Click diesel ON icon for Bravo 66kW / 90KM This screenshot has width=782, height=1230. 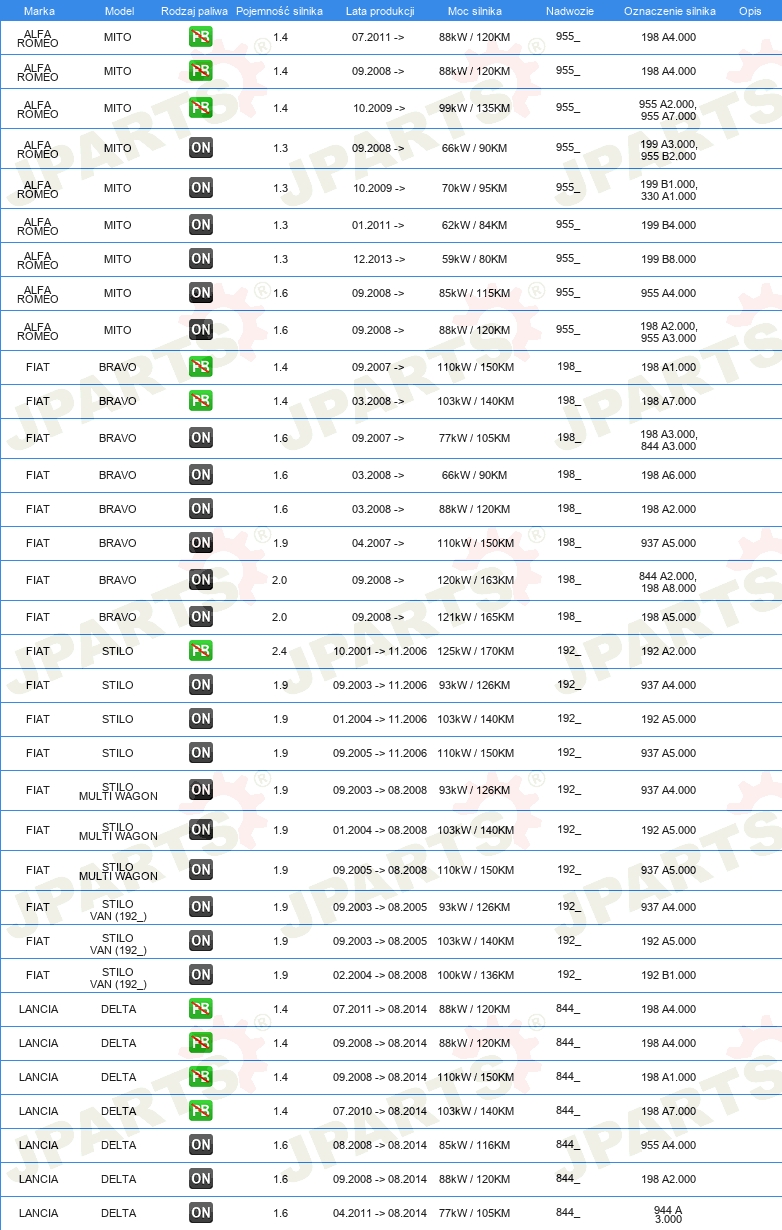(201, 475)
